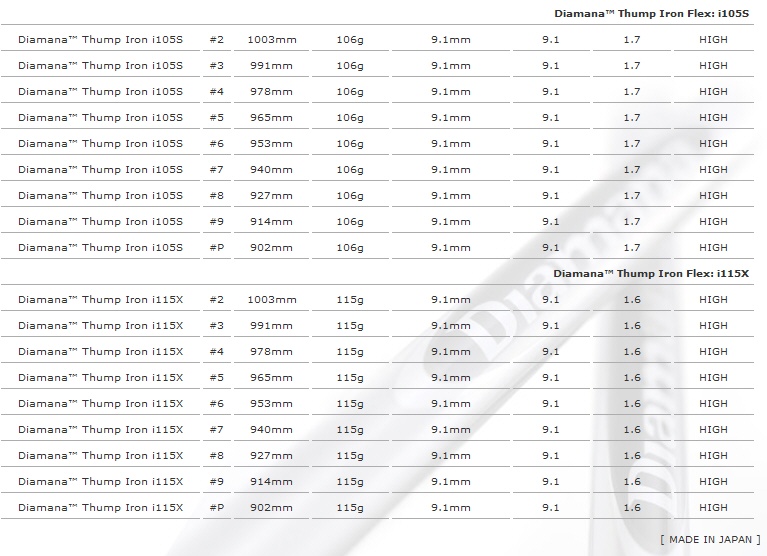Select 965mm in the i105S #5 row

(271, 118)
